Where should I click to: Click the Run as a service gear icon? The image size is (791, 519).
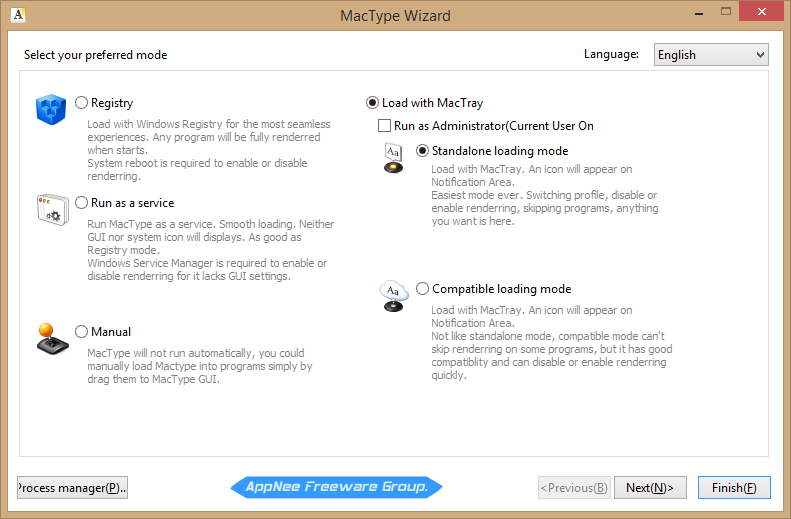point(52,209)
